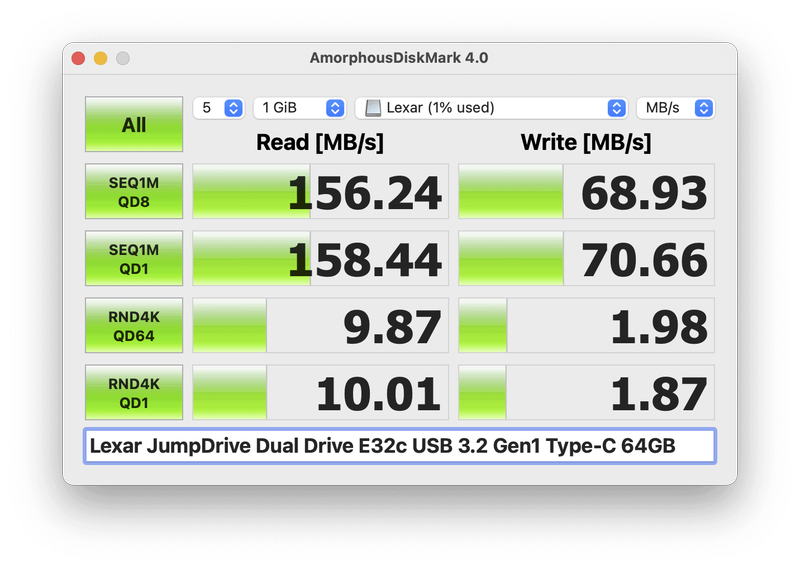Click the 9.87 random read result

point(318,325)
